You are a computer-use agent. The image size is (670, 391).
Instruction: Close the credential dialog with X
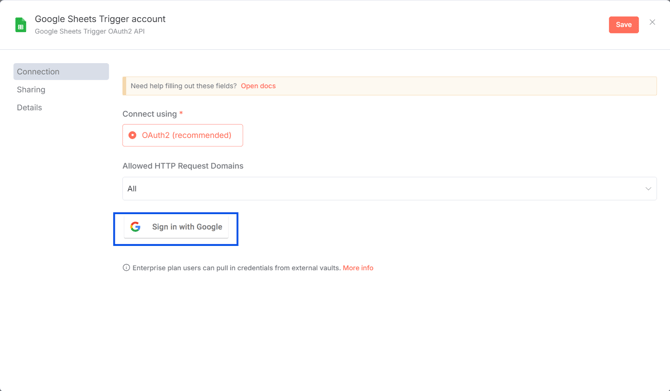pyautogui.click(x=652, y=22)
